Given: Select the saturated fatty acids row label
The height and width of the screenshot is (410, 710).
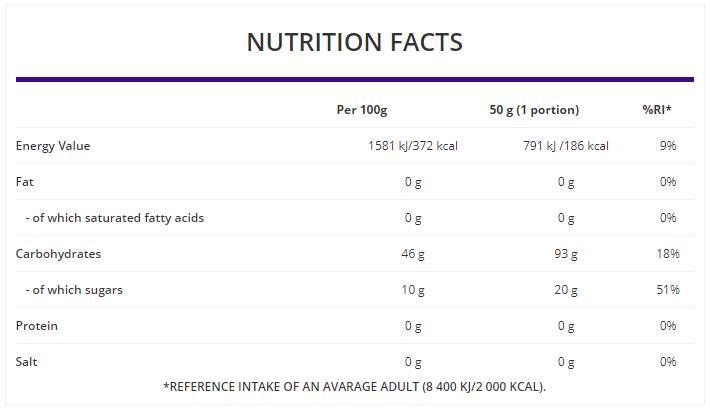Looking at the screenshot, I should click(x=114, y=218).
